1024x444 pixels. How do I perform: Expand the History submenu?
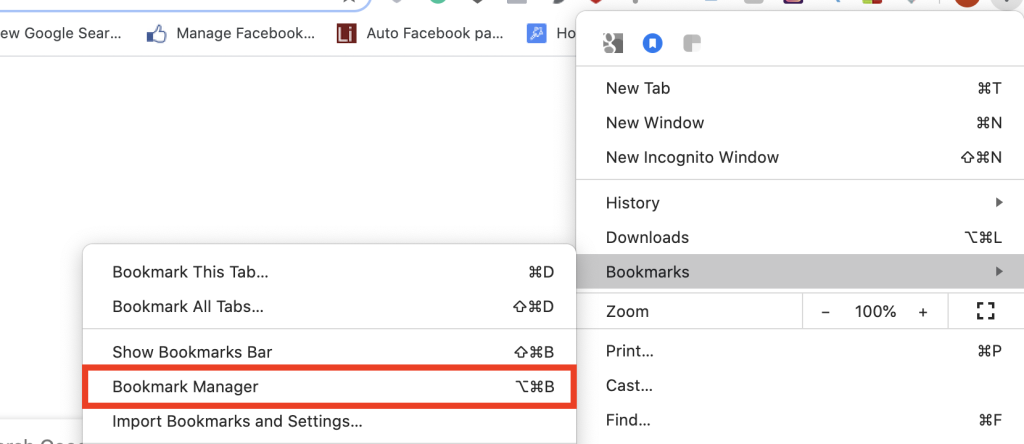pyautogui.click(x=800, y=203)
